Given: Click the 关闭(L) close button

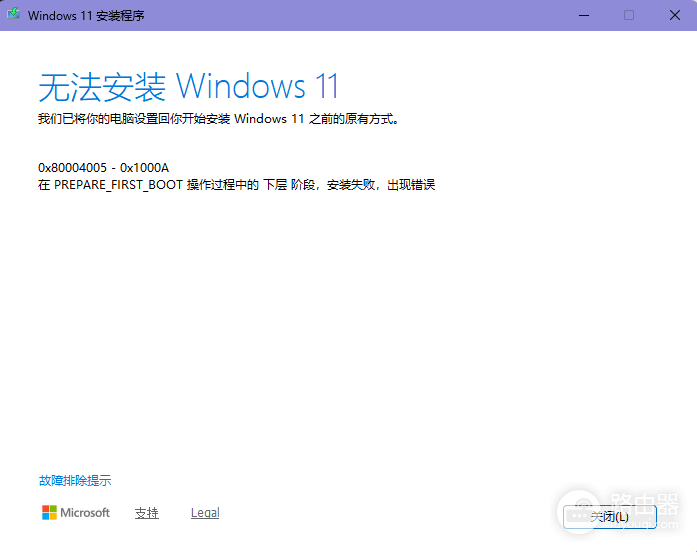Looking at the screenshot, I should coord(609,516).
